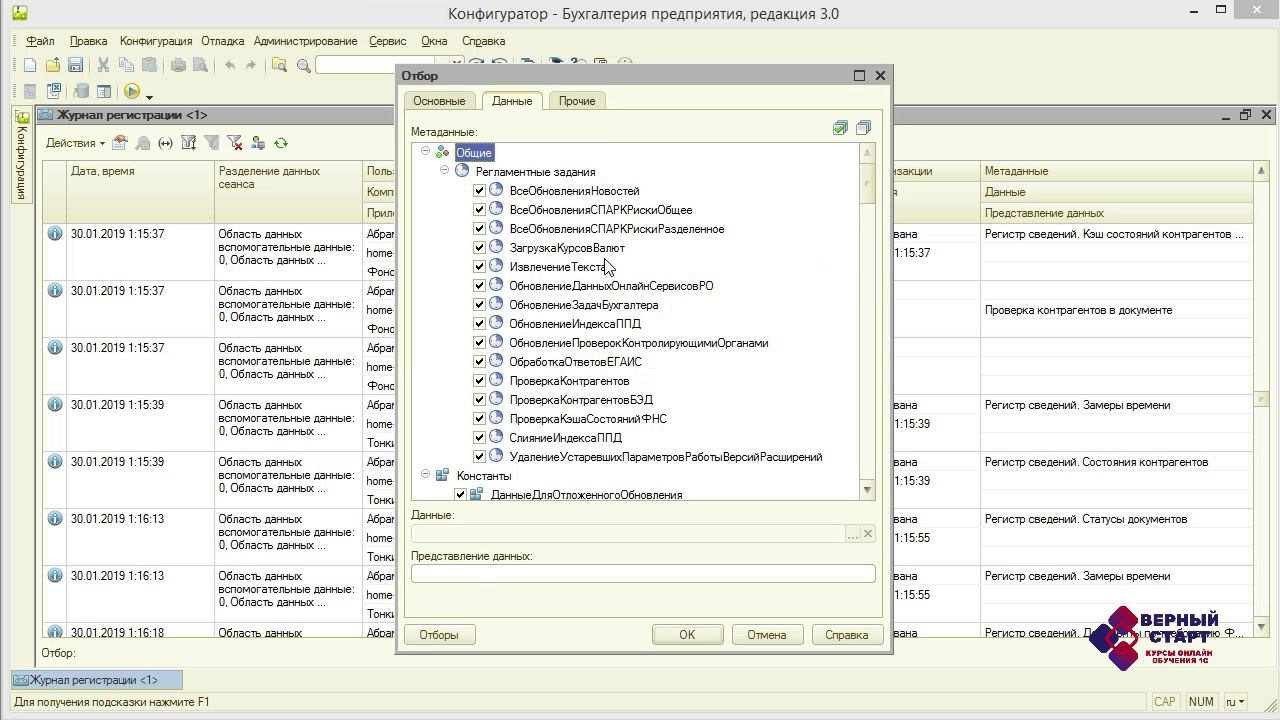This screenshot has height=720, width=1280.
Task: Click the uncheck all metadata icon
Action: (x=863, y=128)
